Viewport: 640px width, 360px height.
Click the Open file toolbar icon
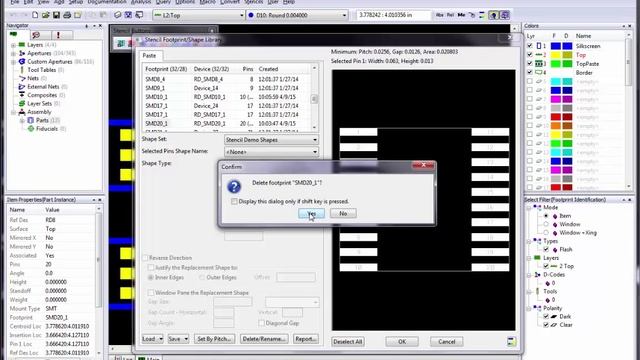(46, 15)
